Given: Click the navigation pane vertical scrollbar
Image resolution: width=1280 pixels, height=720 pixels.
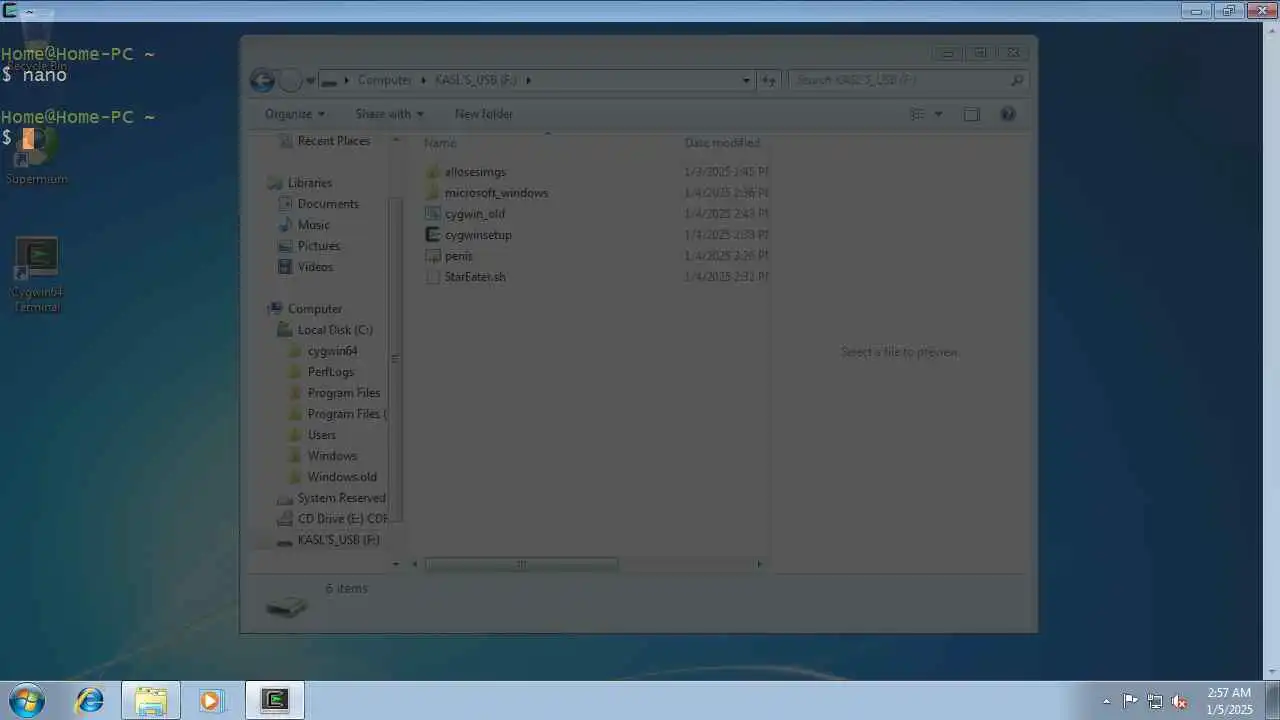Looking at the screenshot, I should pyautogui.click(x=395, y=358).
